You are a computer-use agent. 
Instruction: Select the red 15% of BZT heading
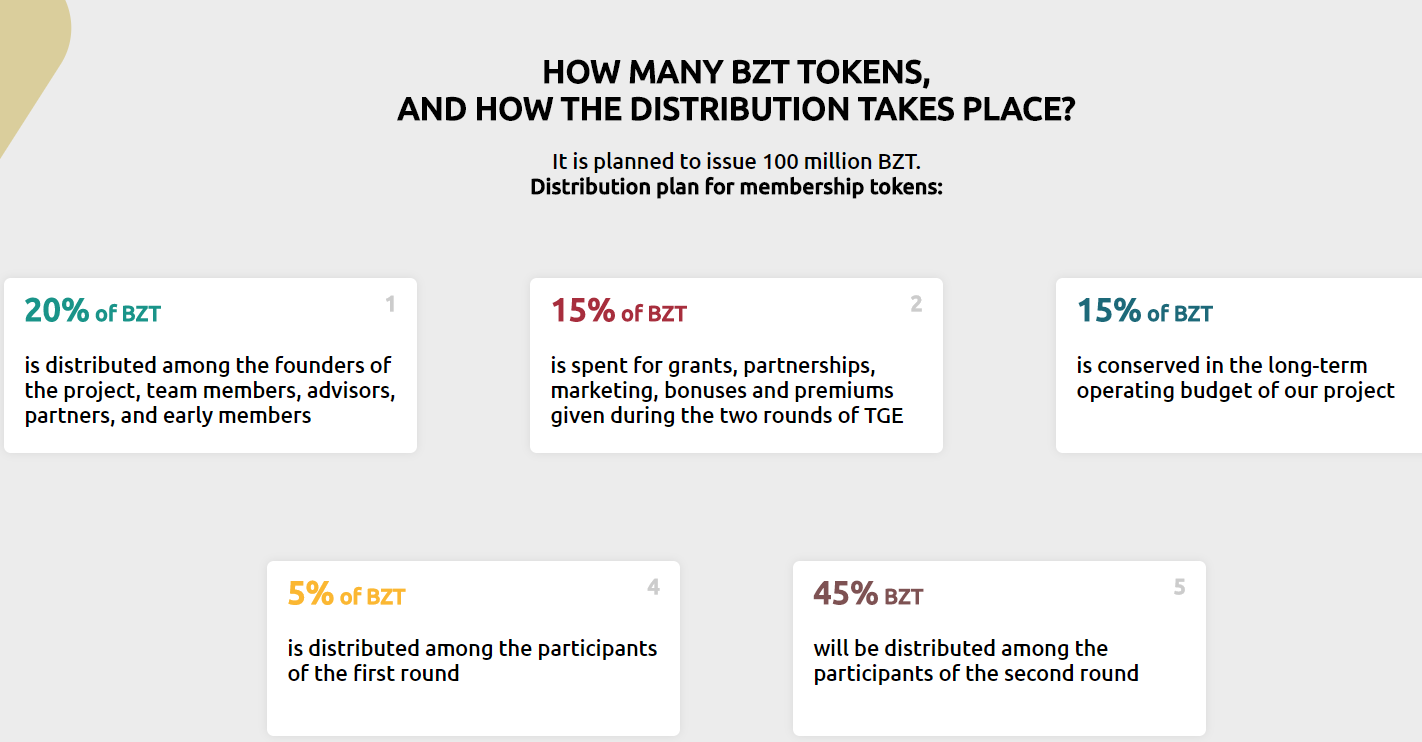[x=619, y=311]
